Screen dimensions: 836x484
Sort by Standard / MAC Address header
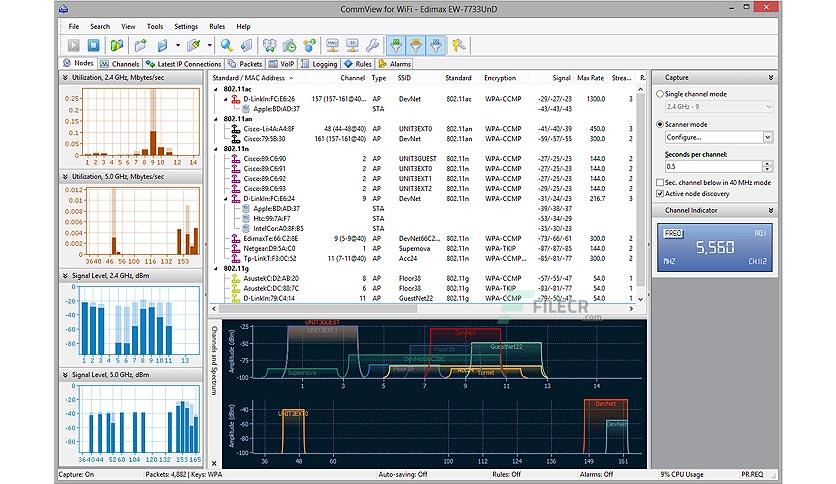point(248,78)
